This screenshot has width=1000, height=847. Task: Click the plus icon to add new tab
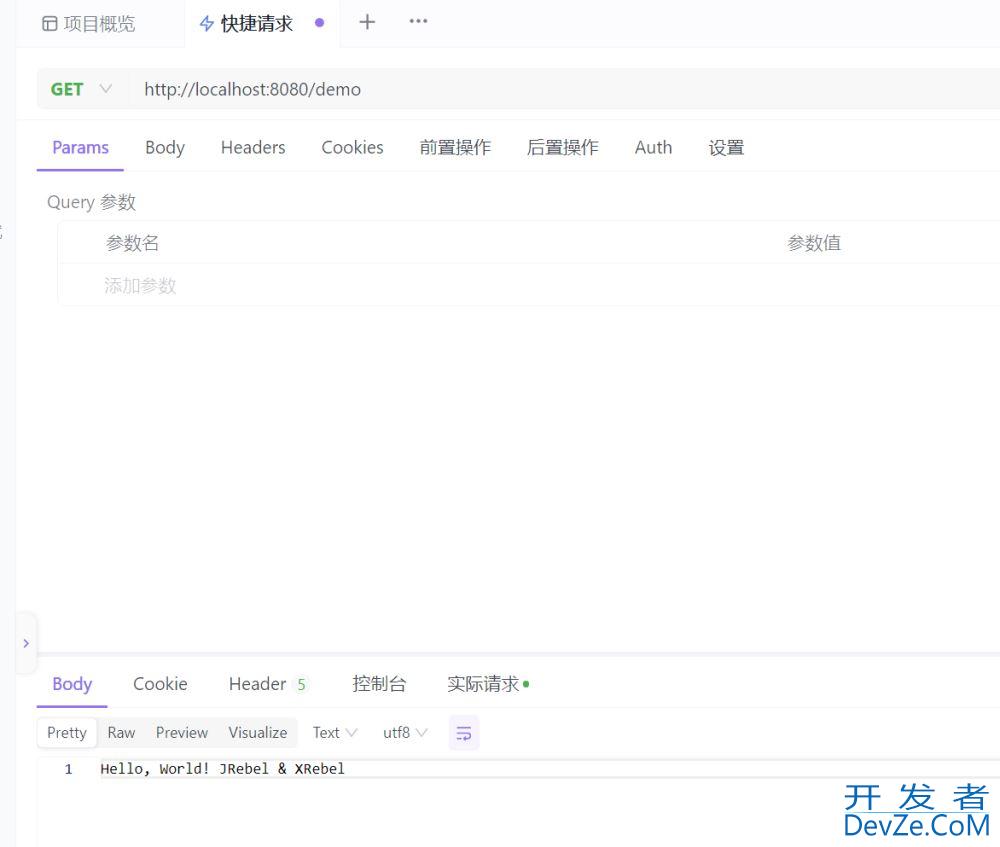pyautogui.click(x=367, y=22)
